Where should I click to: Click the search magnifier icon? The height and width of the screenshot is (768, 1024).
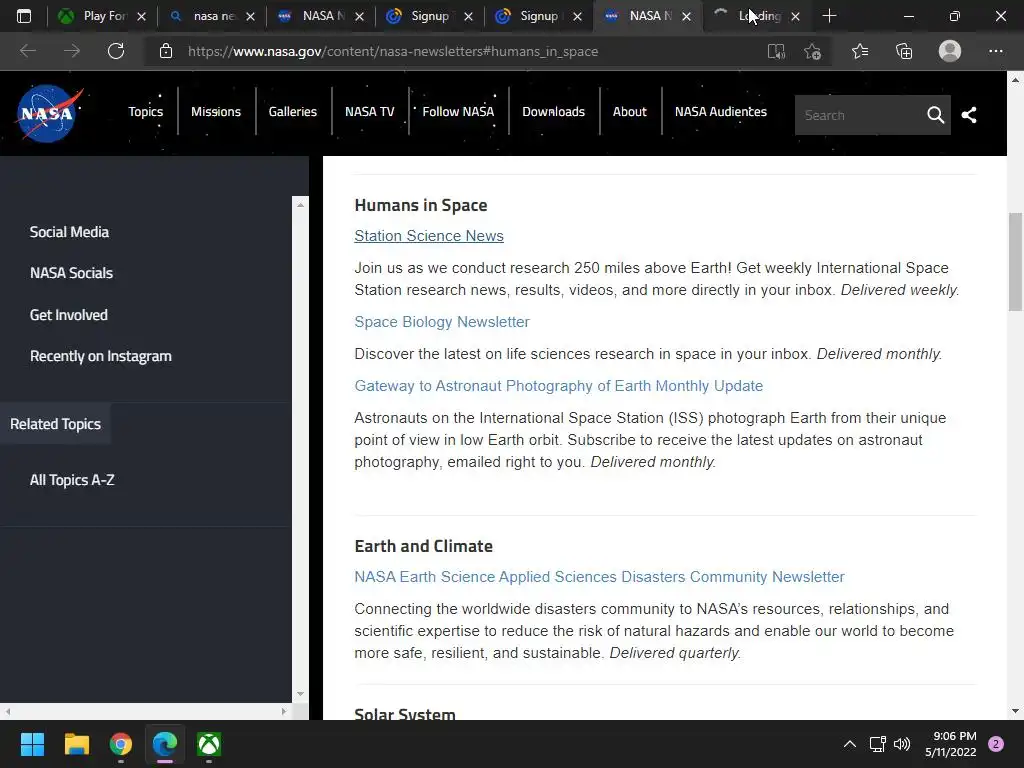click(935, 115)
